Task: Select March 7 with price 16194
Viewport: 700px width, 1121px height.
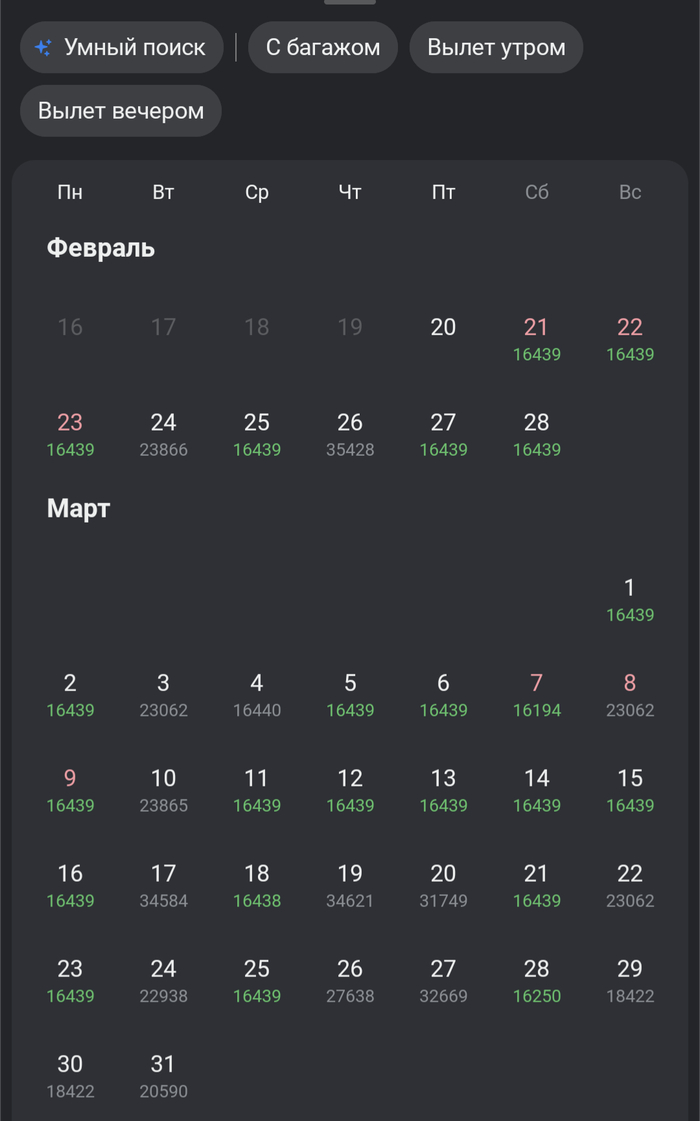Action: (x=536, y=695)
